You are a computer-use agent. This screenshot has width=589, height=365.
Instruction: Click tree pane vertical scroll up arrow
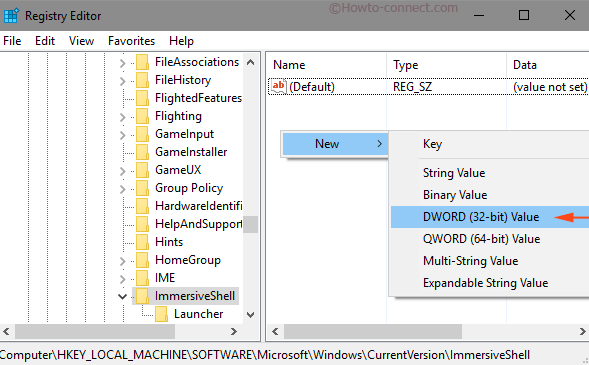tap(251, 62)
